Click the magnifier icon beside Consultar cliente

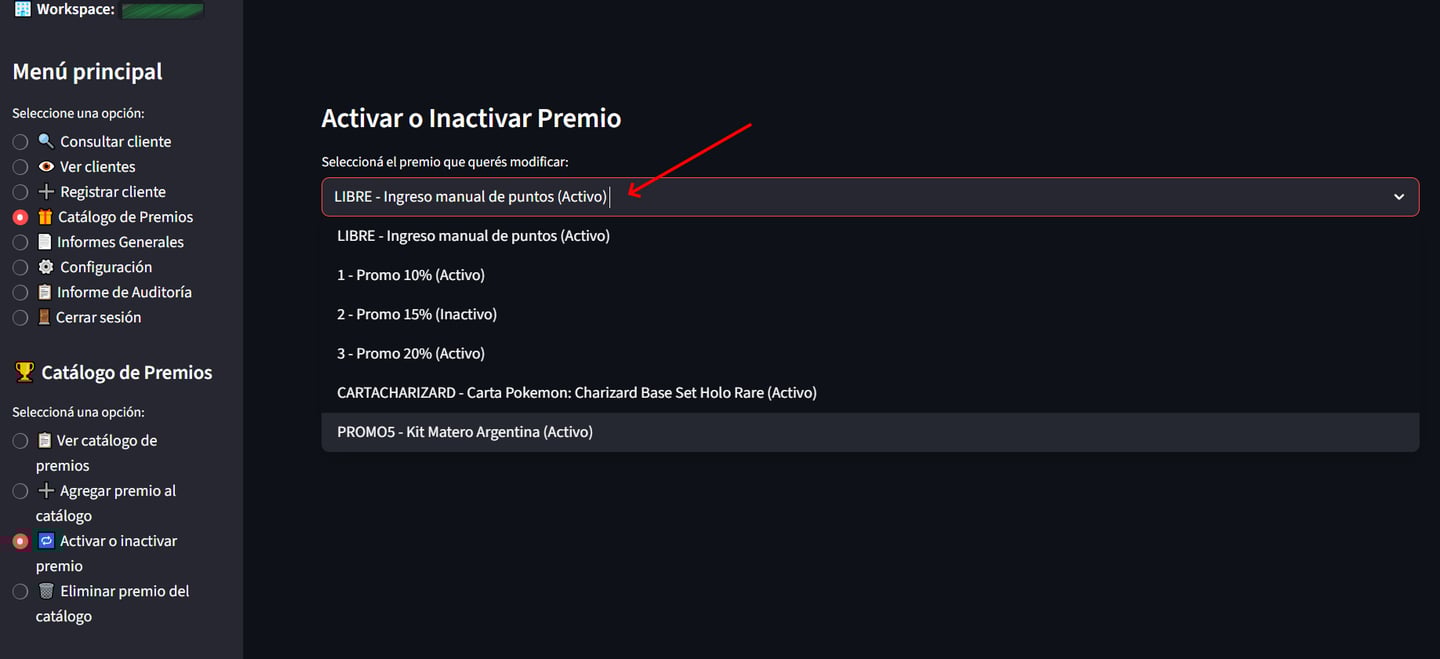click(45, 141)
